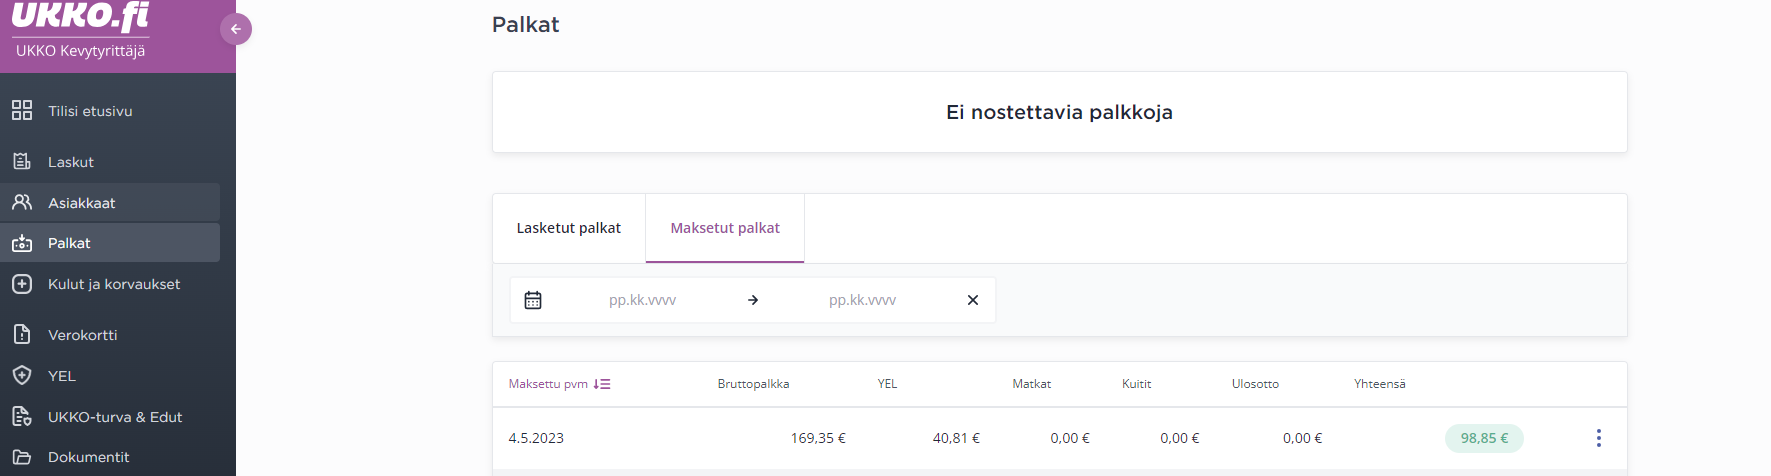The width and height of the screenshot is (1771, 476).
Task: Click the Asiakkaat people icon
Action: pyautogui.click(x=22, y=202)
